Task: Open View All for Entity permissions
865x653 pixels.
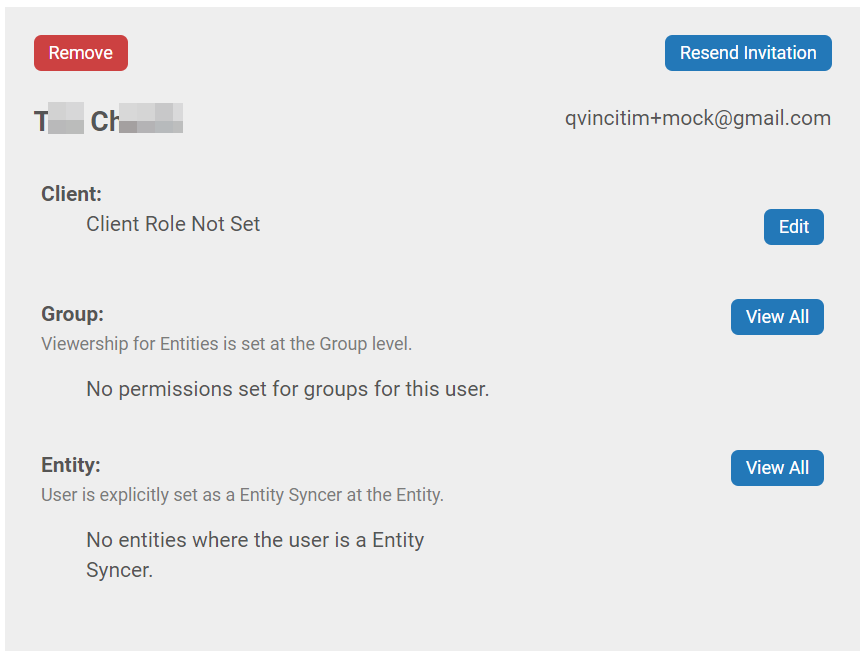Action: [777, 468]
